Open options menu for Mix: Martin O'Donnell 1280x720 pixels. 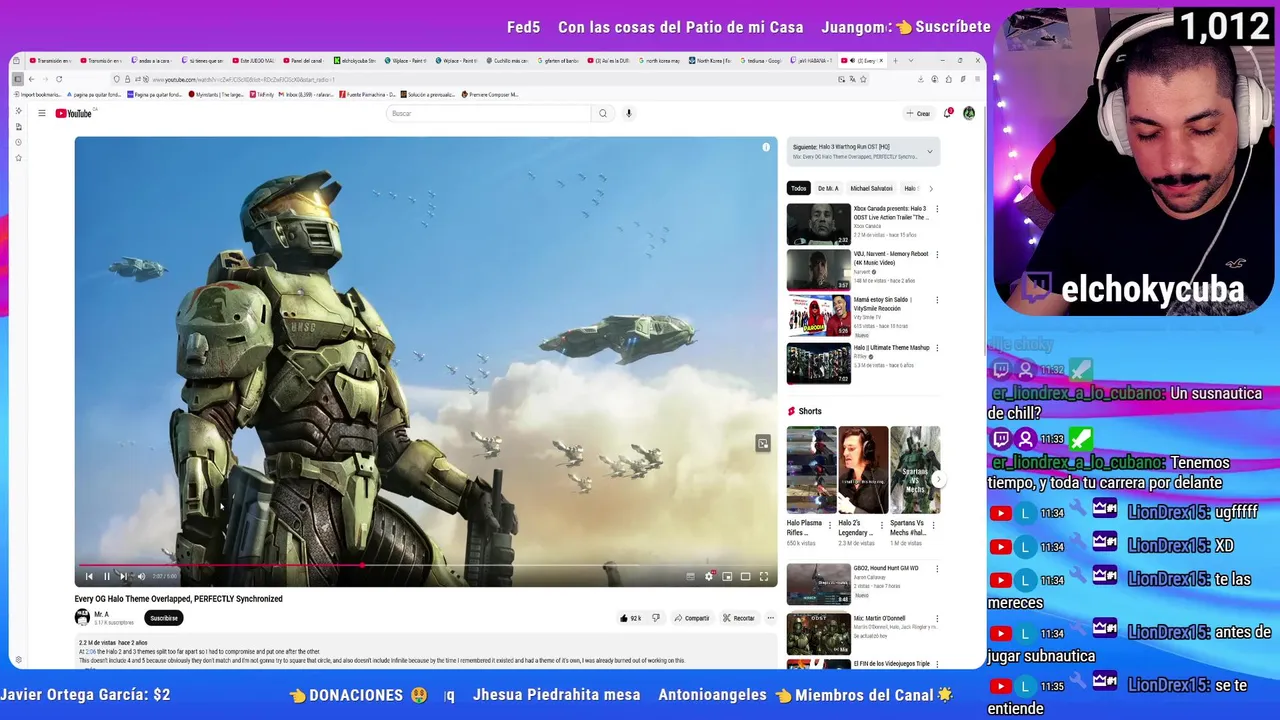tap(937, 618)
